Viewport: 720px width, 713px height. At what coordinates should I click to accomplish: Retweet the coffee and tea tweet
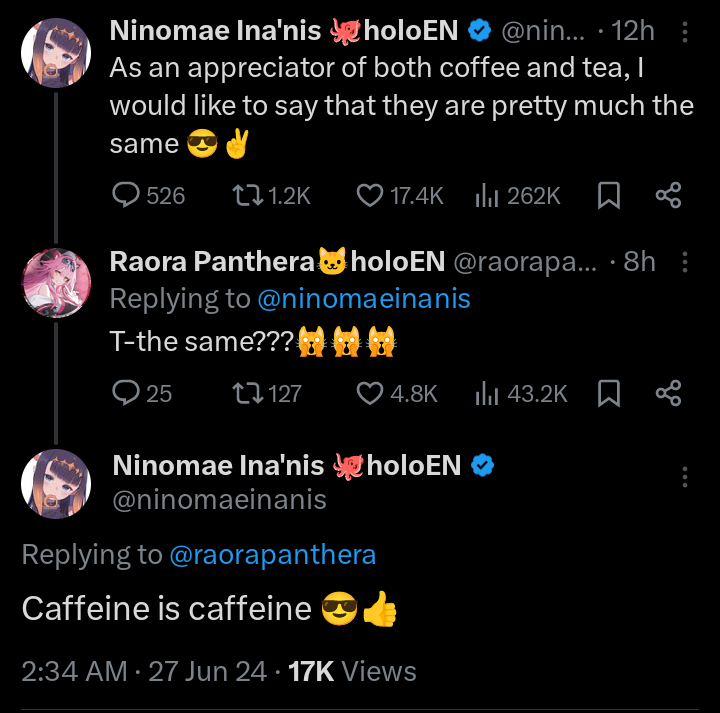244,196
